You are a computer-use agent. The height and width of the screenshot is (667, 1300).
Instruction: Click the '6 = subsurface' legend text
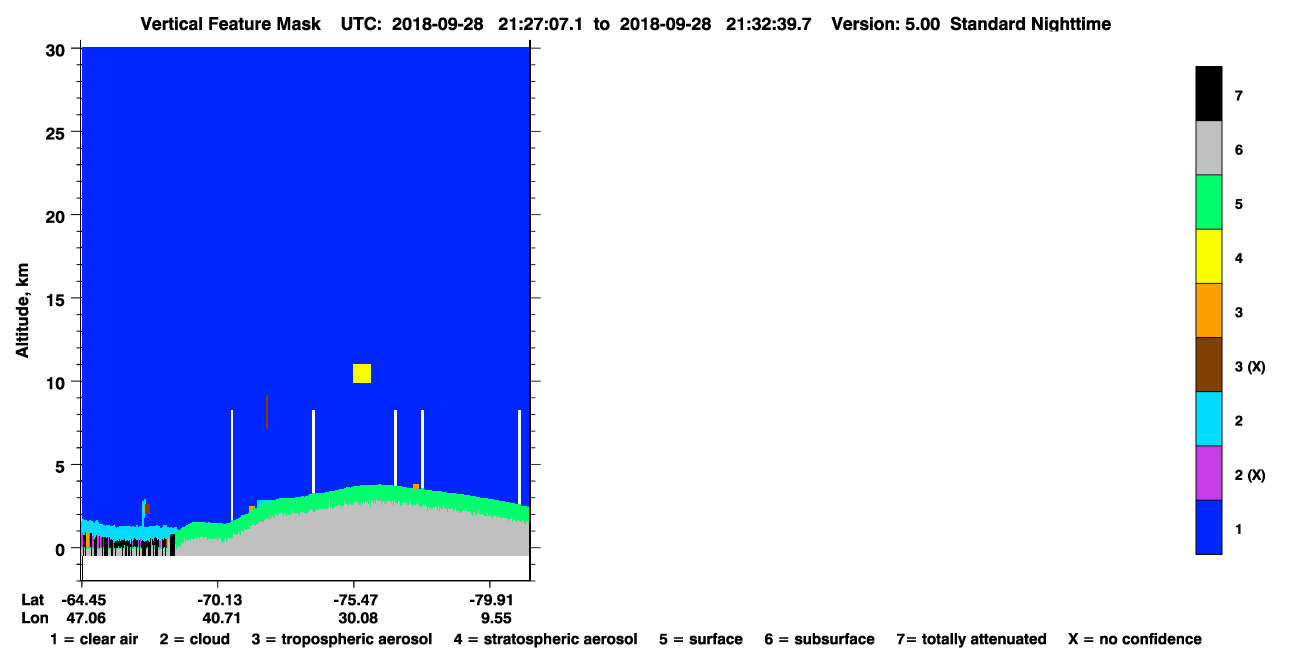(x=820, y=639)
